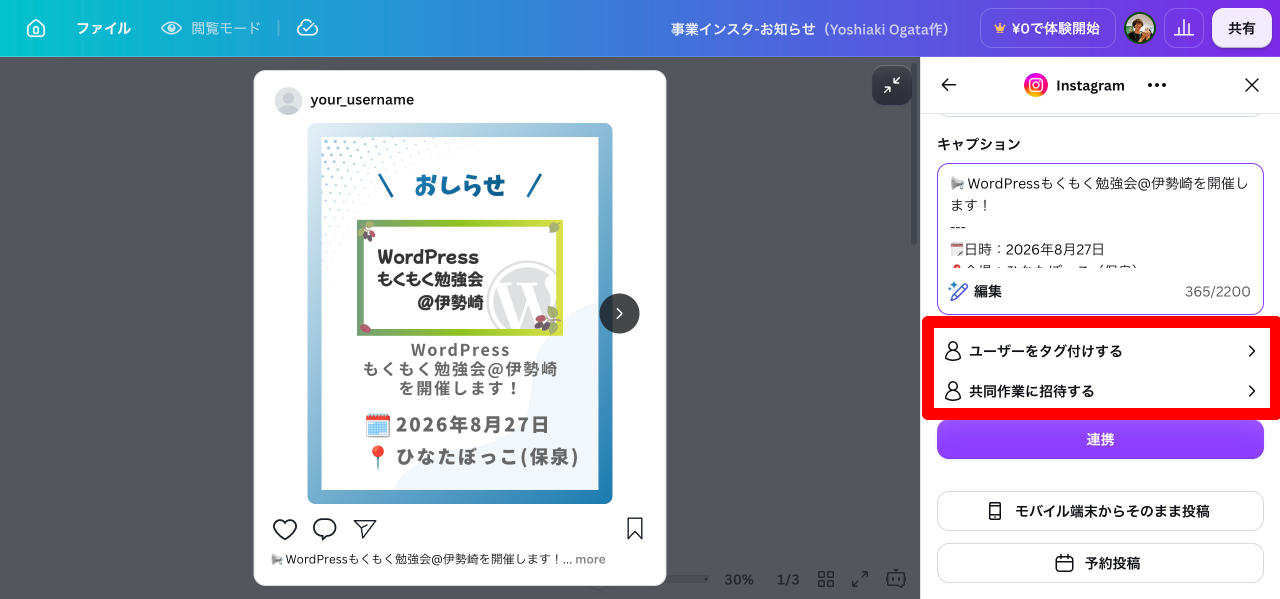The image size is (1280, 599).
Task: Click the 共有 share button
Action: click(1242, 28)
